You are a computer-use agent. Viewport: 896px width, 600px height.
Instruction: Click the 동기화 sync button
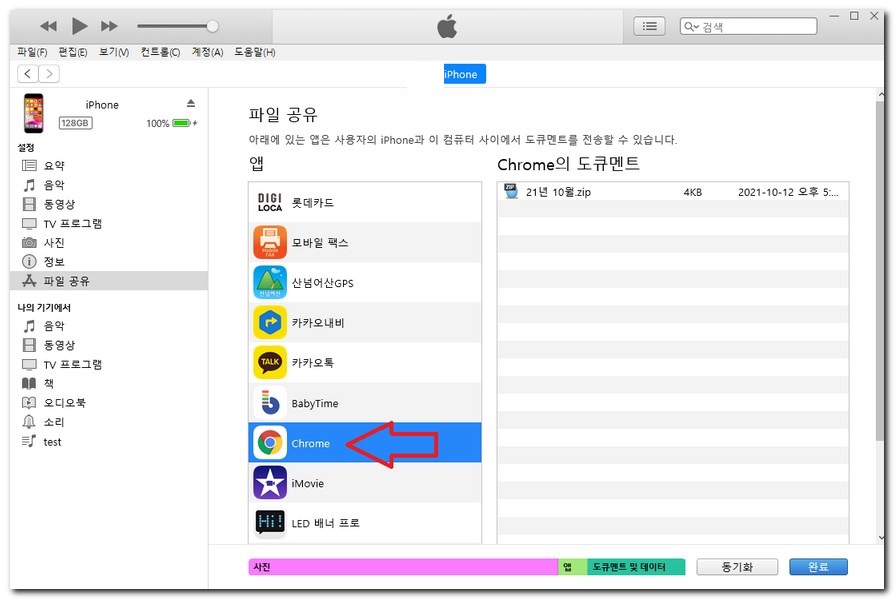click(x=737, y=567)
